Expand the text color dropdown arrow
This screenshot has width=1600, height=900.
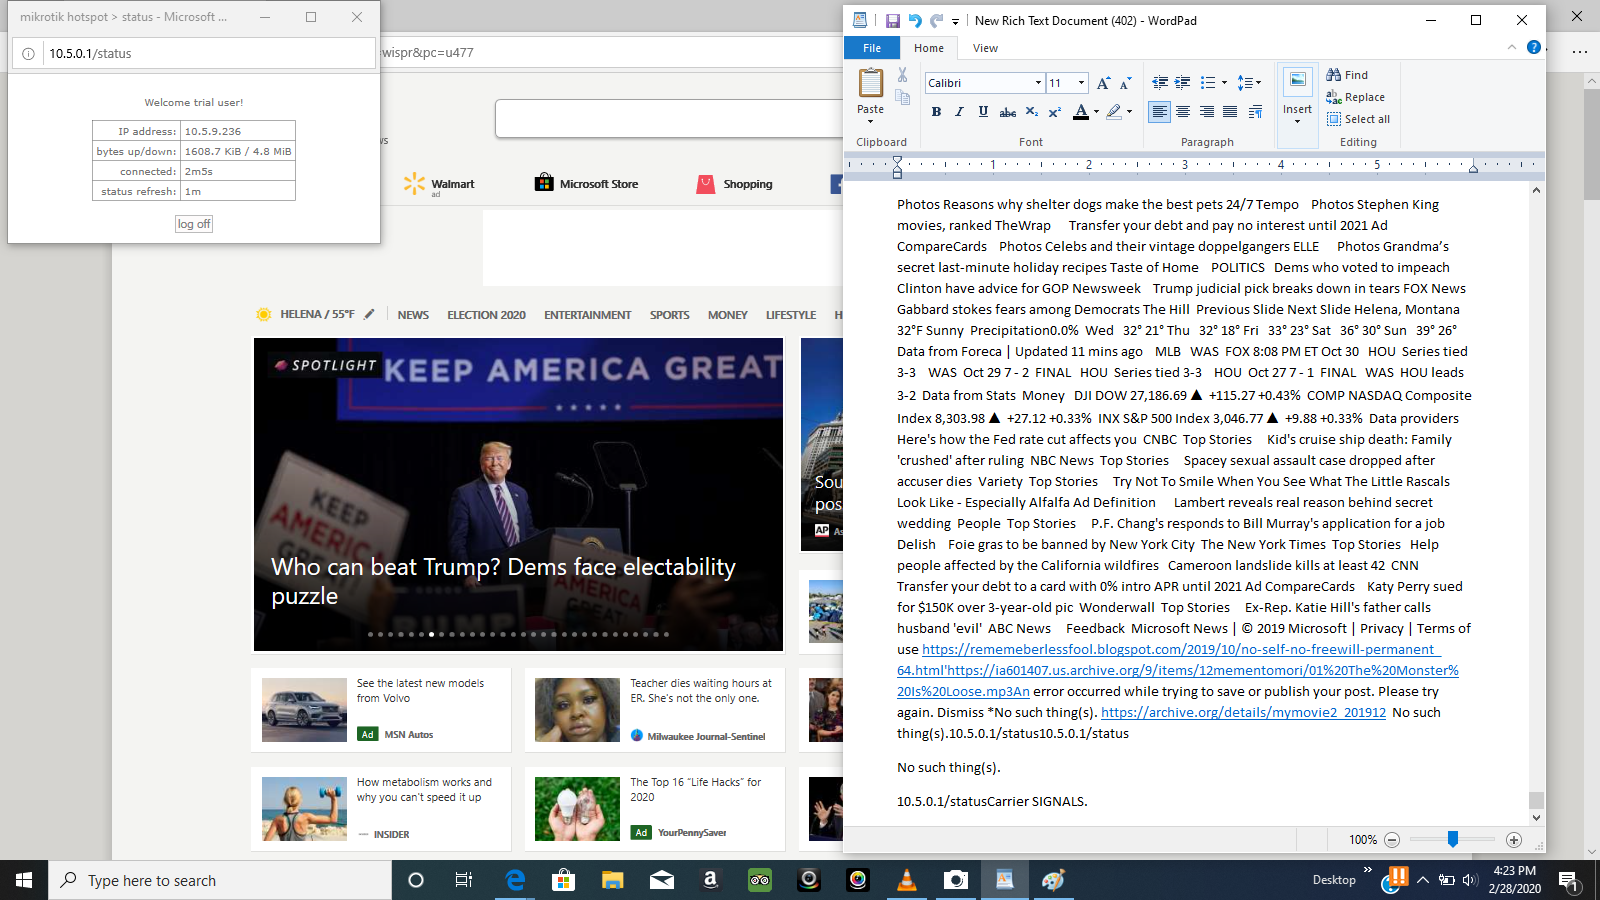tap(1096, 112)
